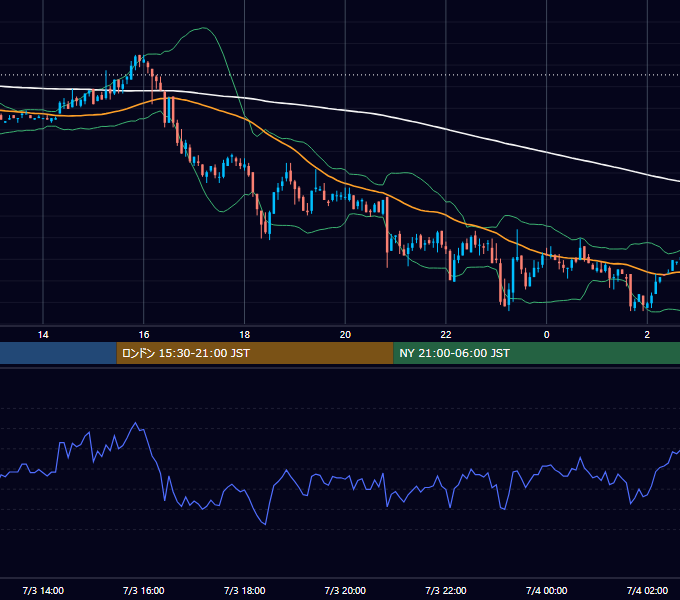Click the 7/3 20:00 time label

345,590
